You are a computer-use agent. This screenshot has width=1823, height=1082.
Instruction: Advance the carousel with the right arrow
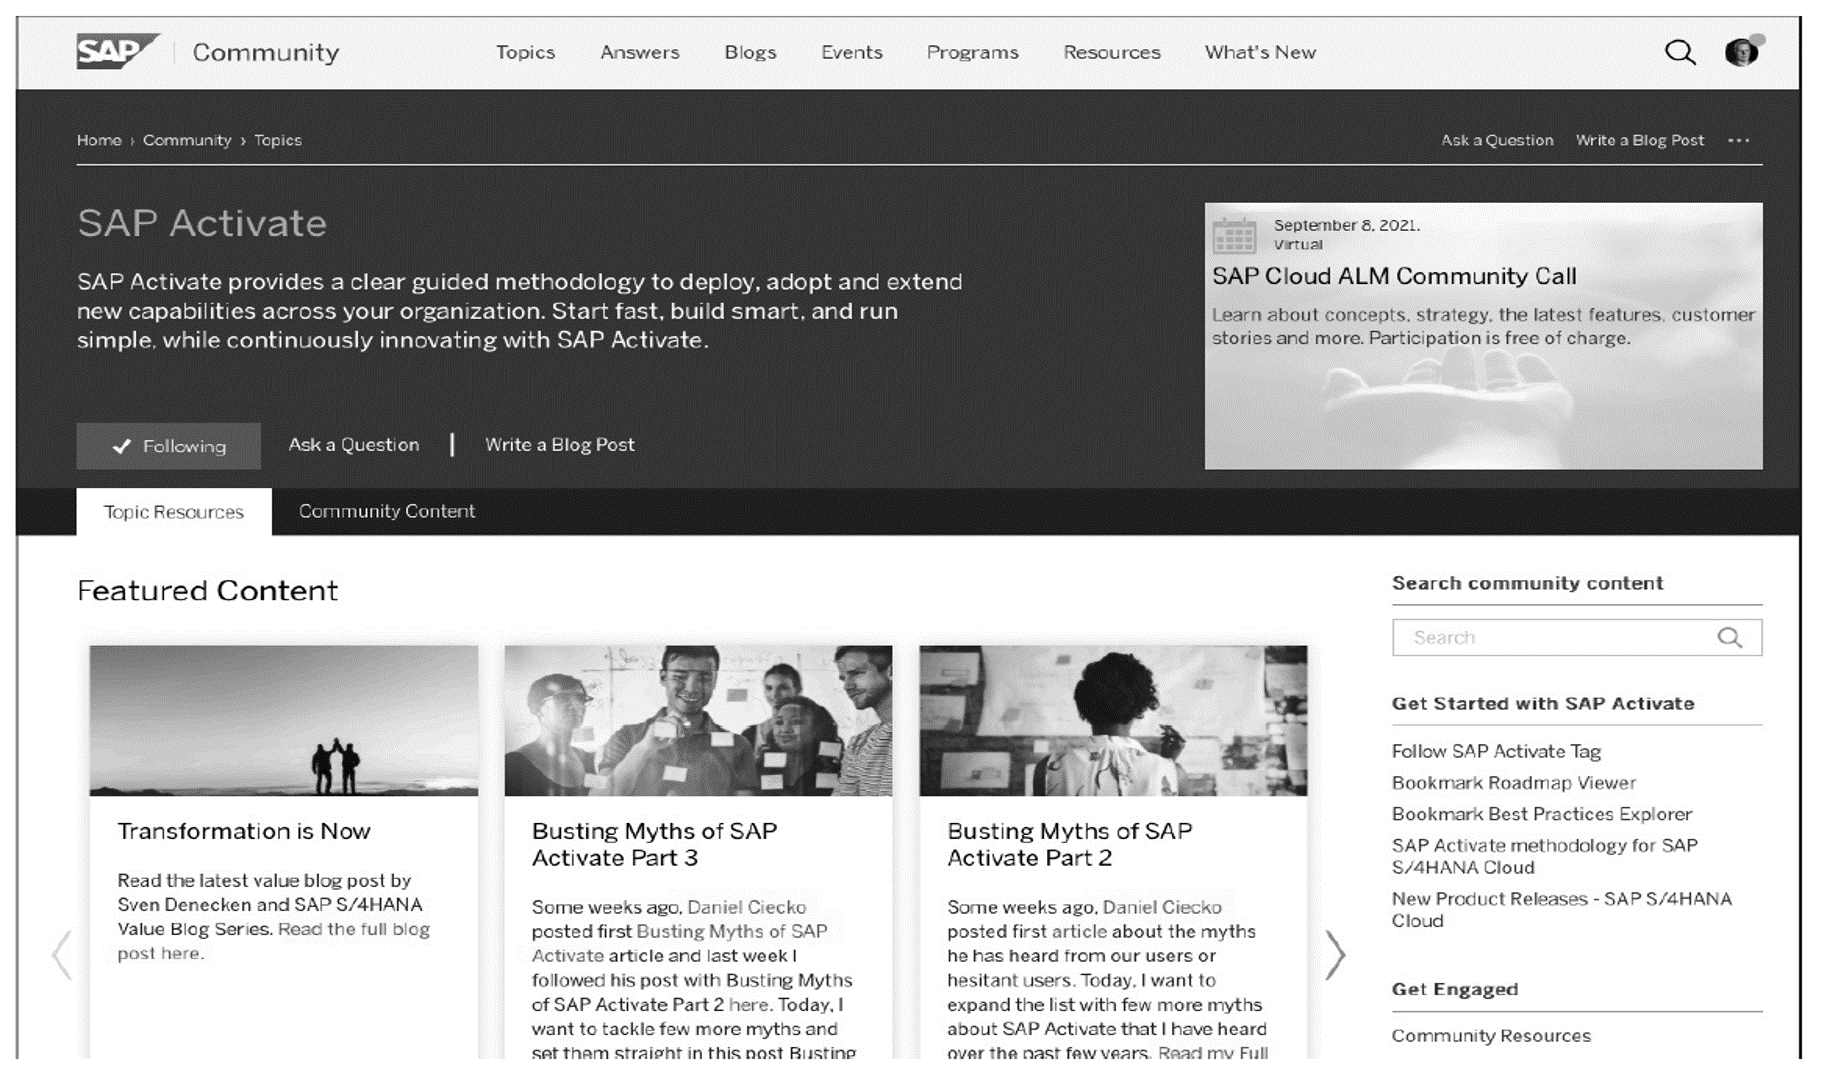1337,955
